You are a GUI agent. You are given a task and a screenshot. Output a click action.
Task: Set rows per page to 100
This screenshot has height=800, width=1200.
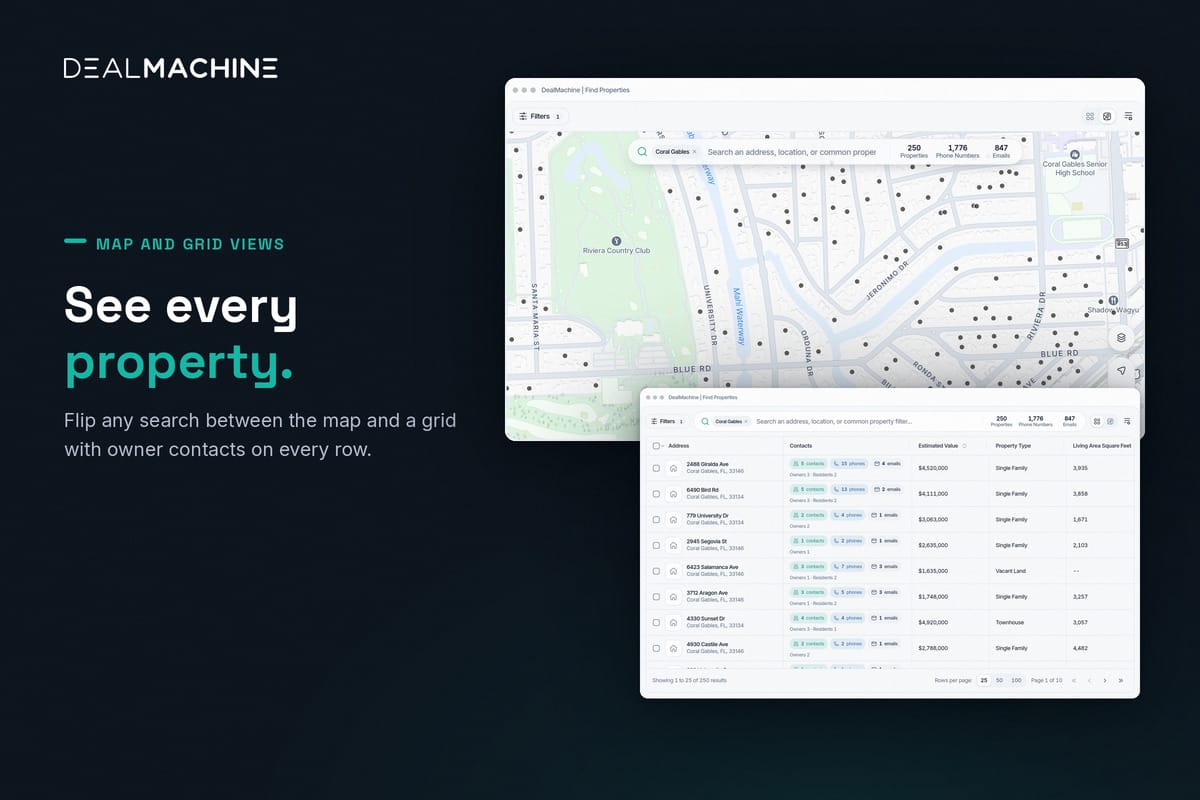[x=1016, y=680]
